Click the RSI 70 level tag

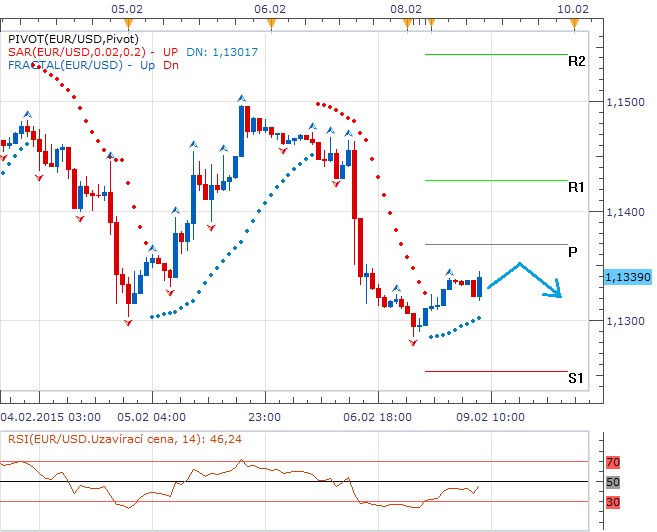pos(613,462)
